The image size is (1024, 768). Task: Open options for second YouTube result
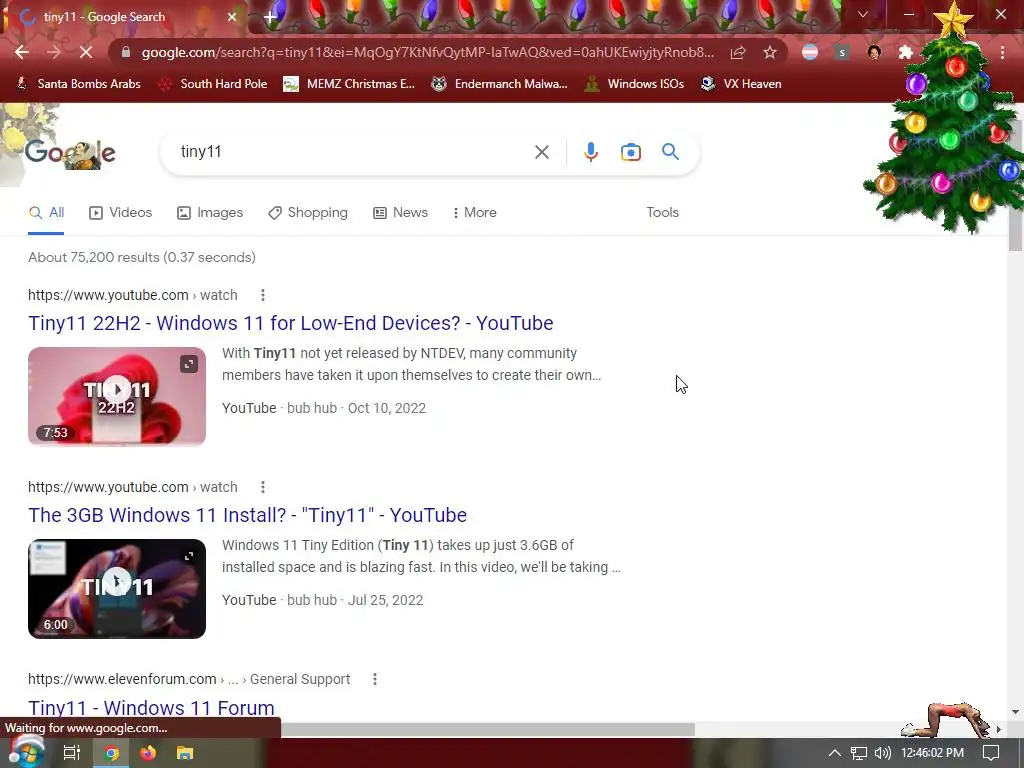click(263, 487)
